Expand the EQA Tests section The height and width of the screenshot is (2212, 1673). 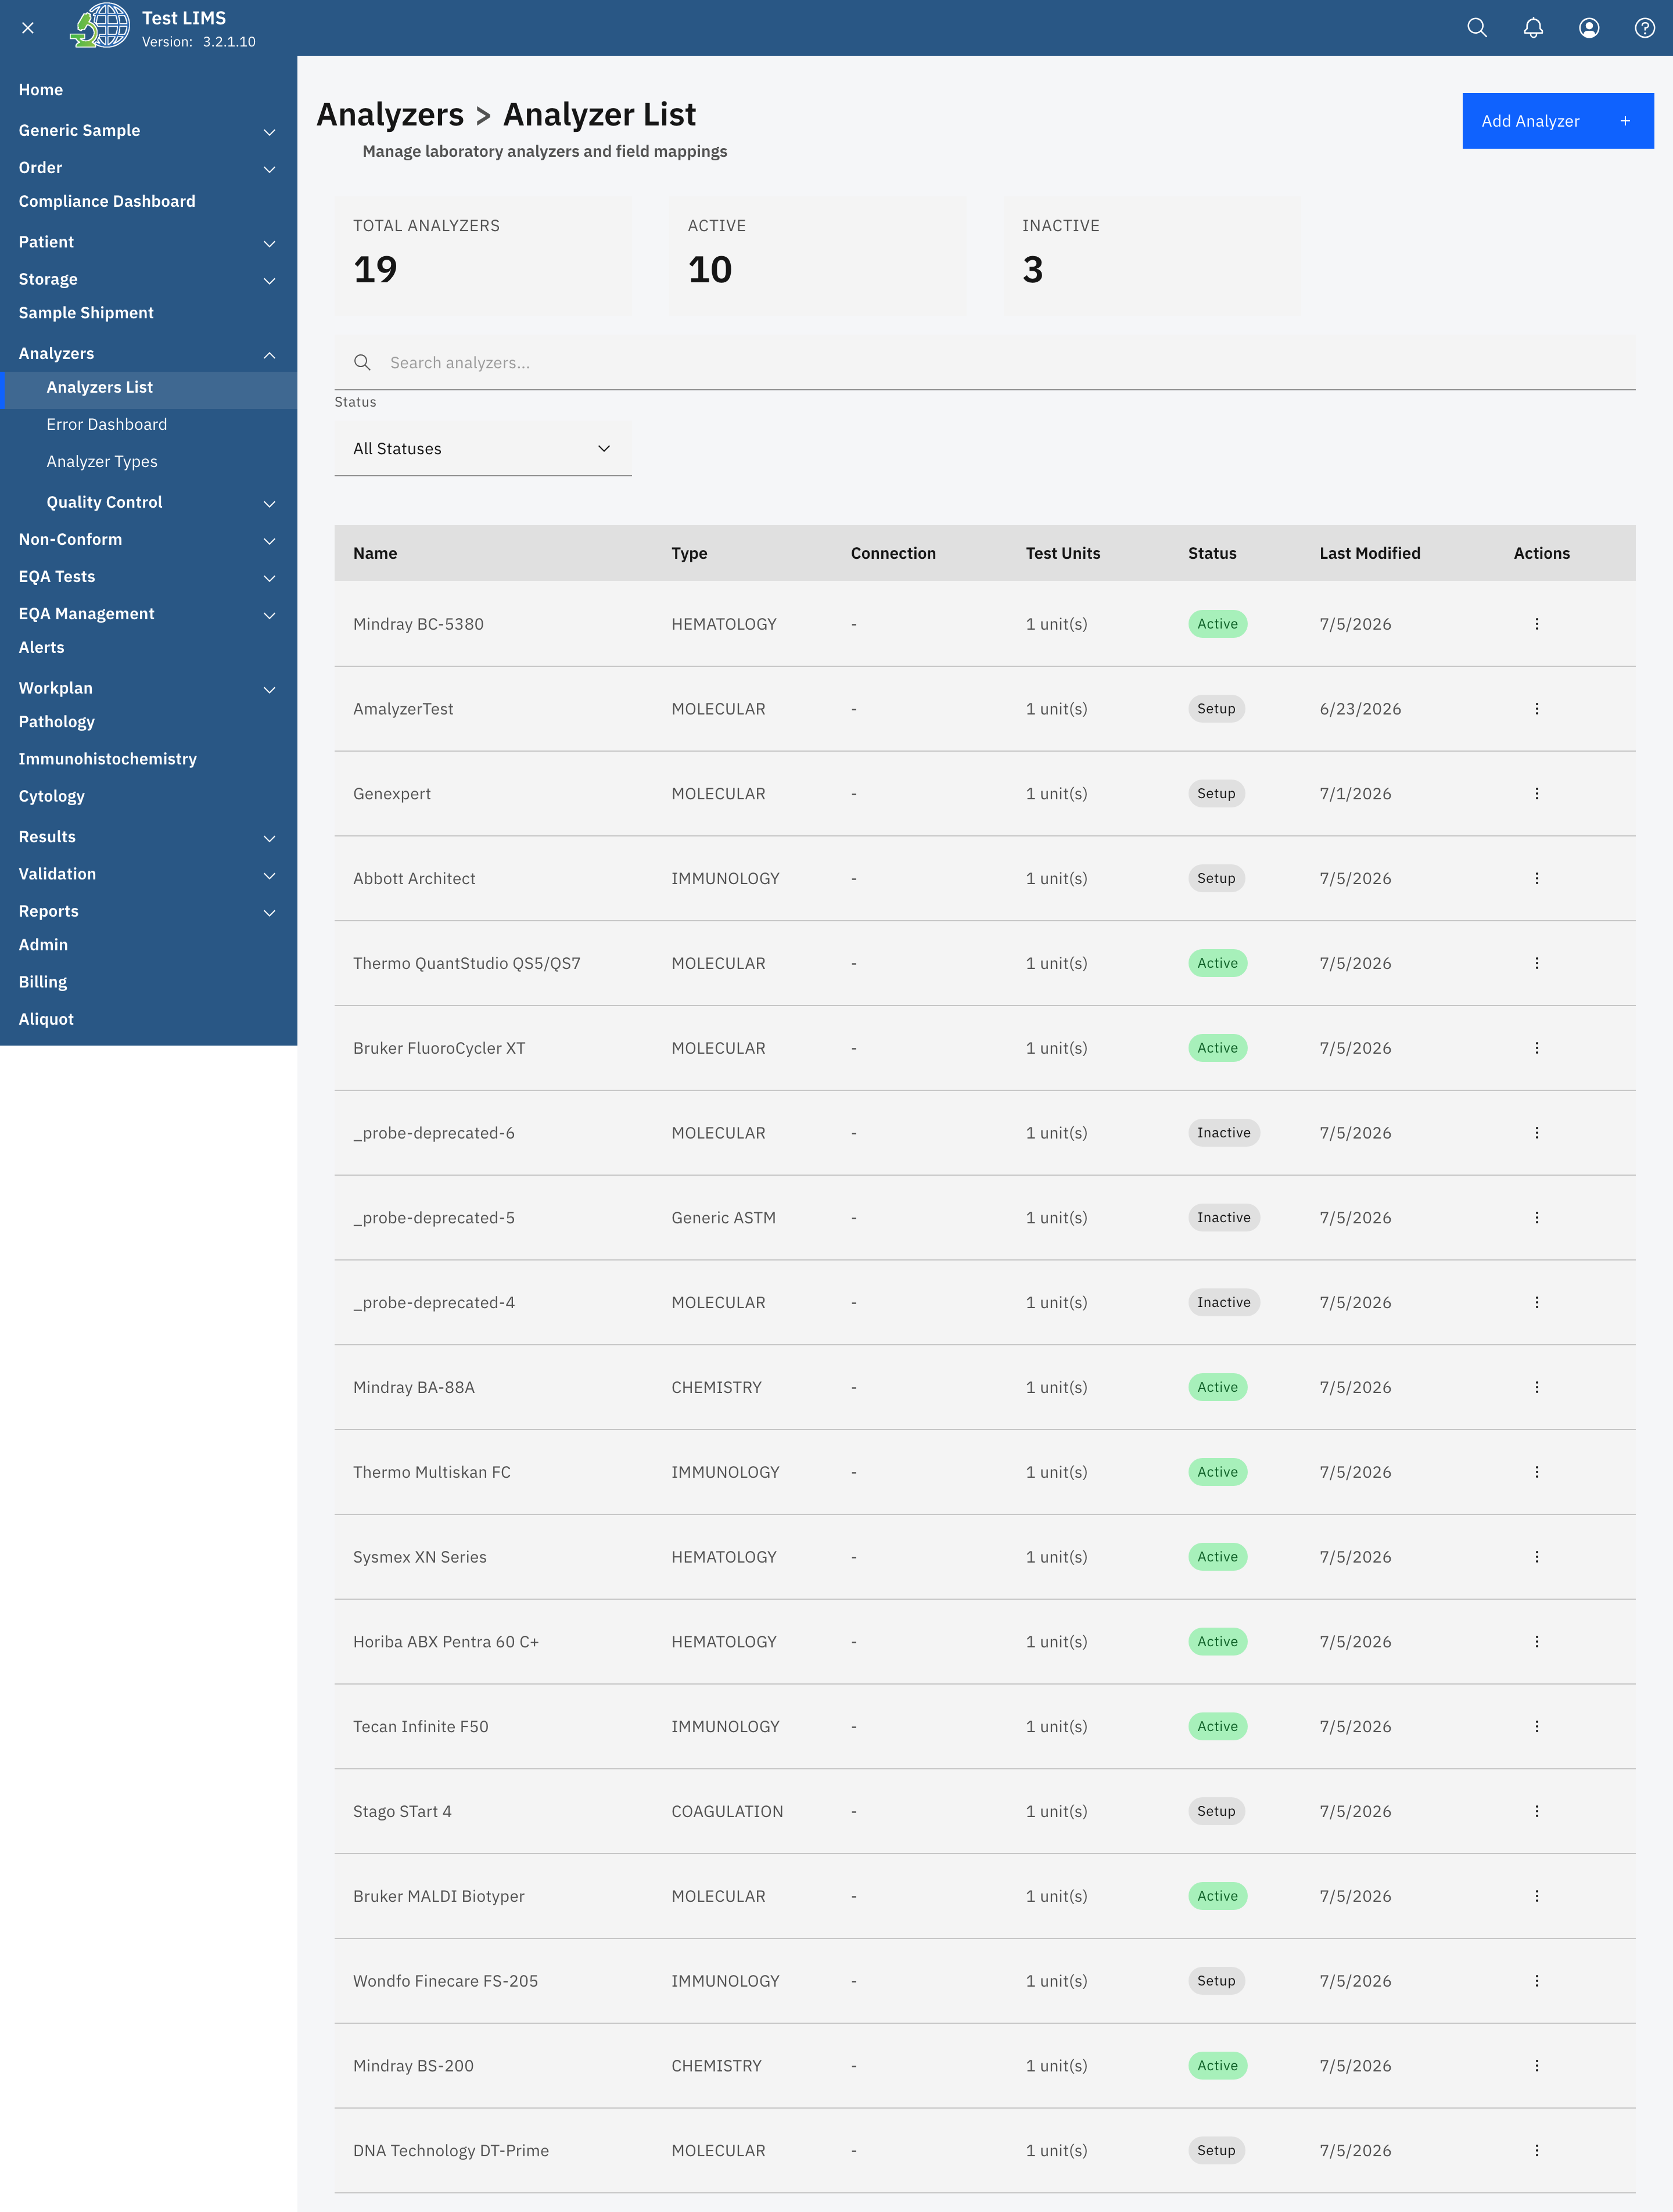tap(148, 577)
